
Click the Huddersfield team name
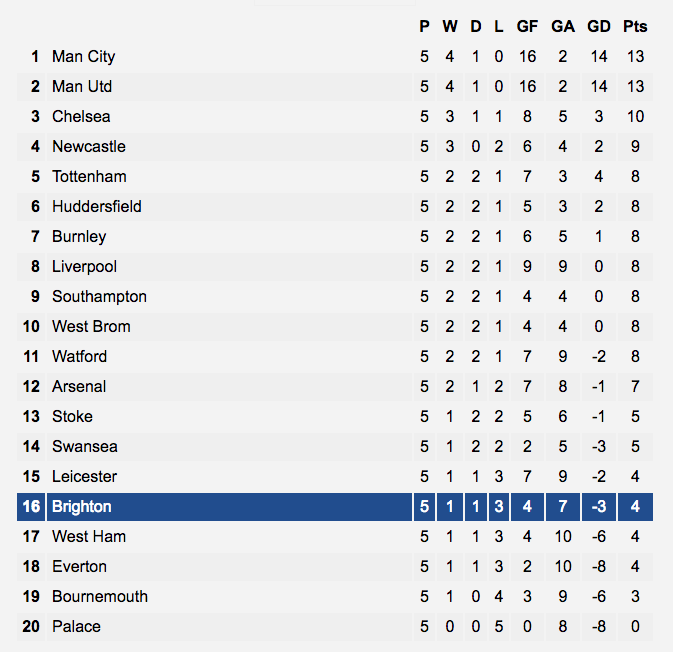(97, 206)
